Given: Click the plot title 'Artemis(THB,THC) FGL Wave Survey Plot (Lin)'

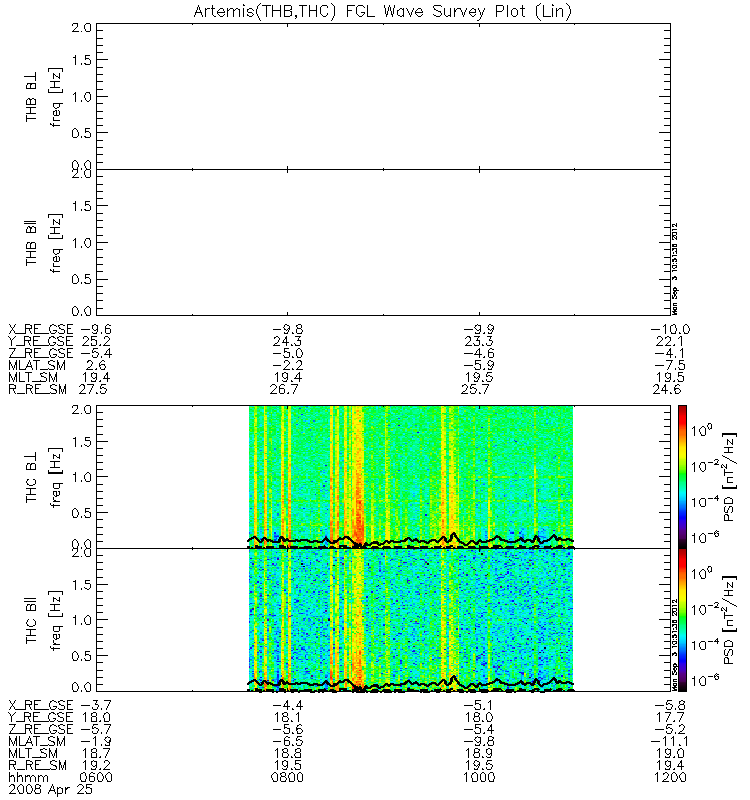Looking at the screenshot, I should pos(383,11).
